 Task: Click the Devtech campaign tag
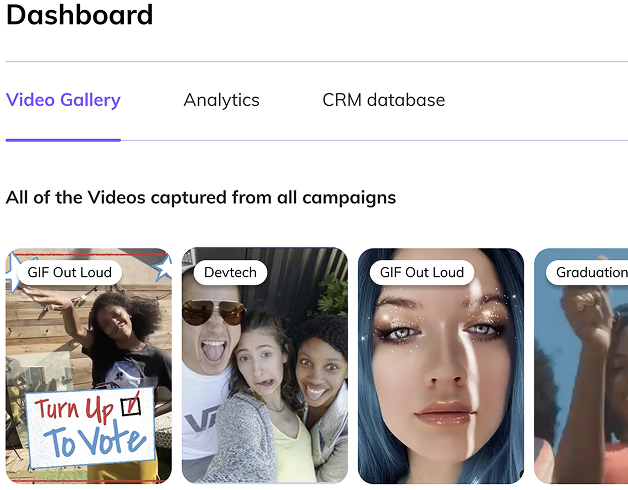point(230,272)
